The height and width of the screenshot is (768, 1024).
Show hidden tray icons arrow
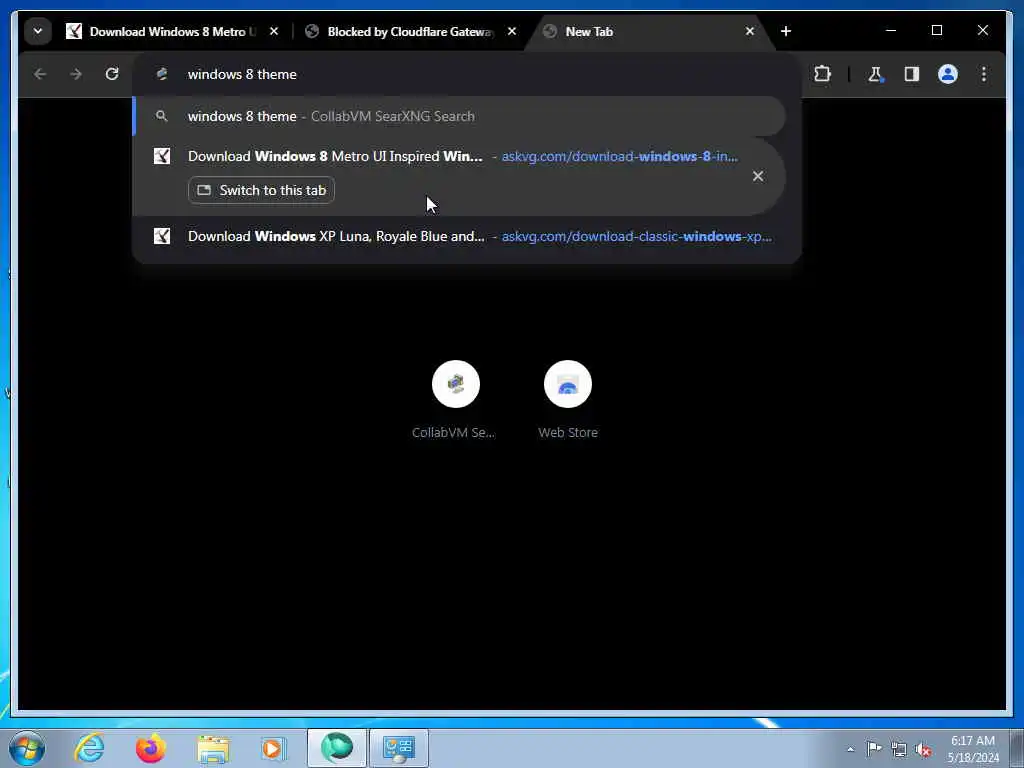click(x=850, y=749)
